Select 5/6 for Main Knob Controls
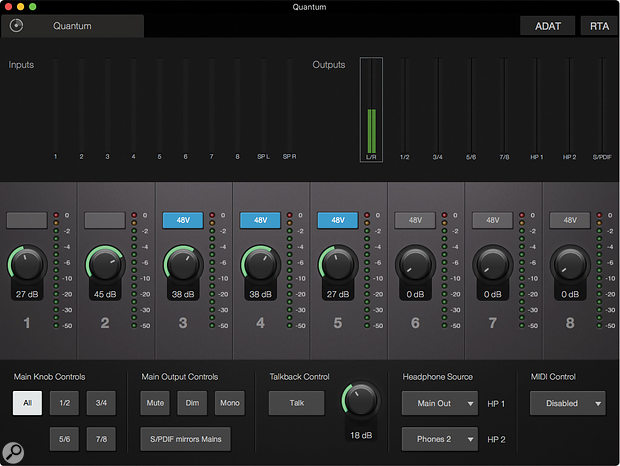The height and width of the screenshot is (466, 620). point(64,439)
